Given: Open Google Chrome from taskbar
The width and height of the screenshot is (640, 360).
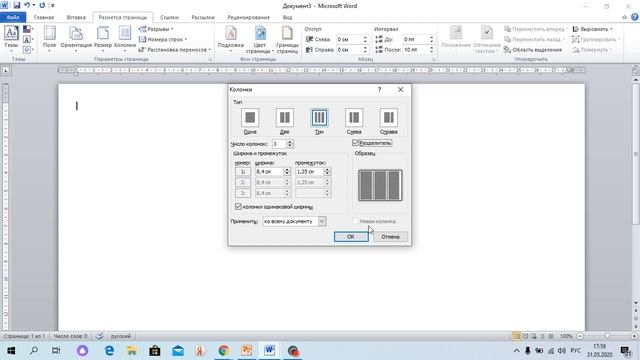Looking at the screenshot, I should pyautogui.click(x=223, y=351).
